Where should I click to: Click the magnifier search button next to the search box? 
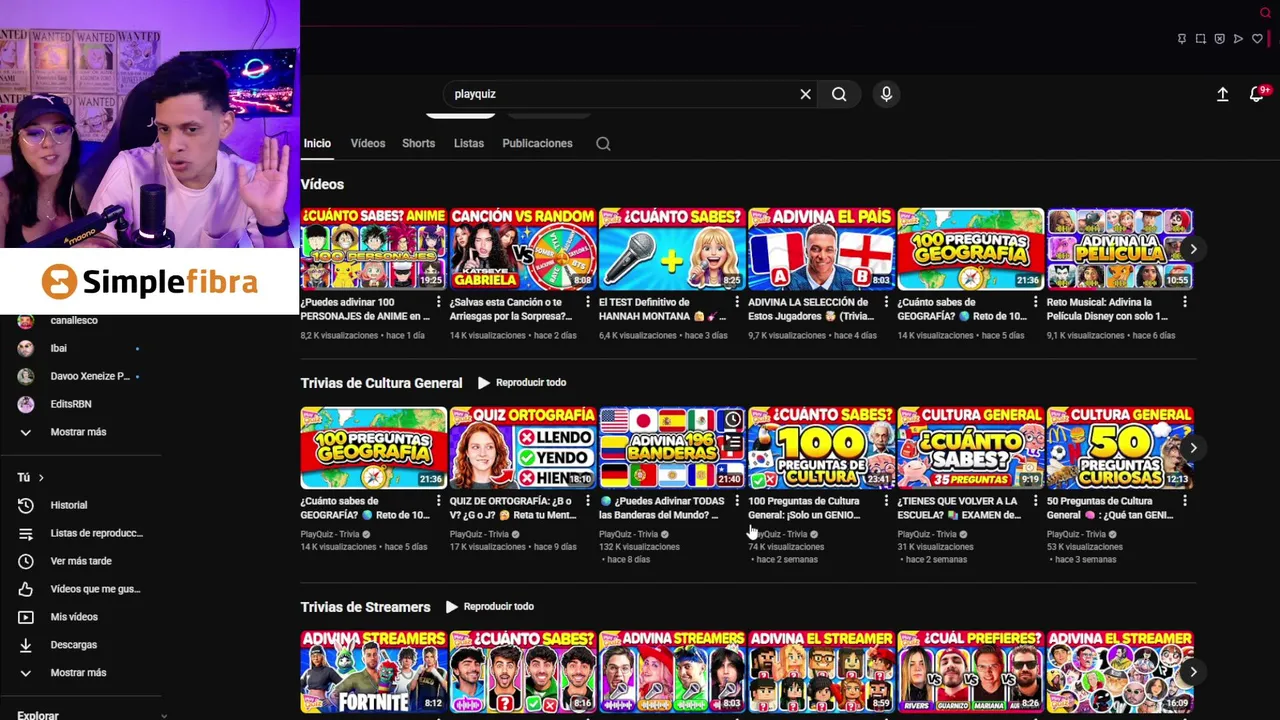tap(839, 94)
